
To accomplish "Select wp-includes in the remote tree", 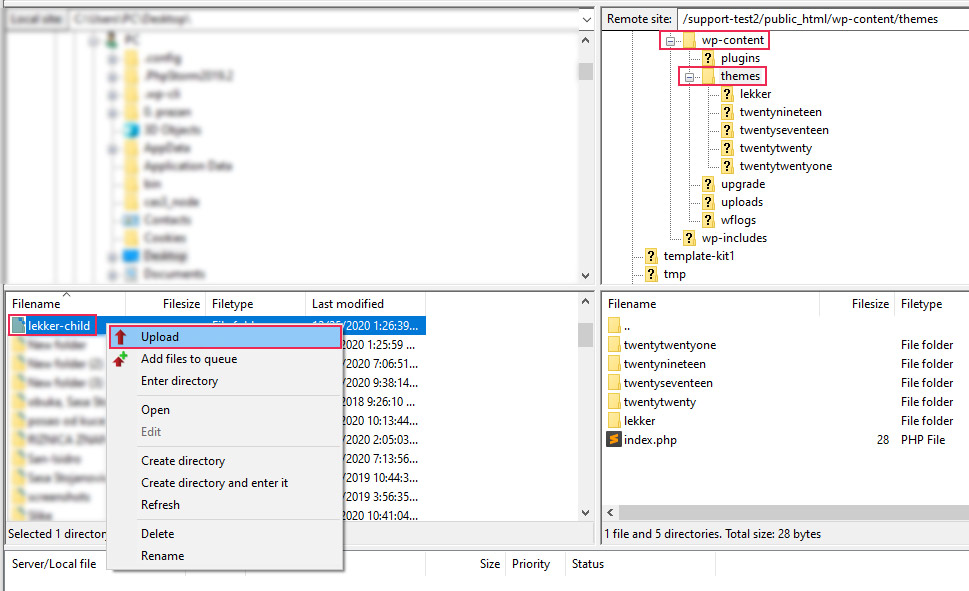I will (734, 238).
